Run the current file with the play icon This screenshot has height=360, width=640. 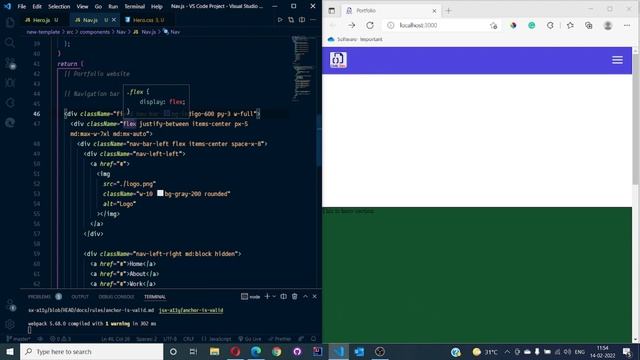click(x=280, y=20)
